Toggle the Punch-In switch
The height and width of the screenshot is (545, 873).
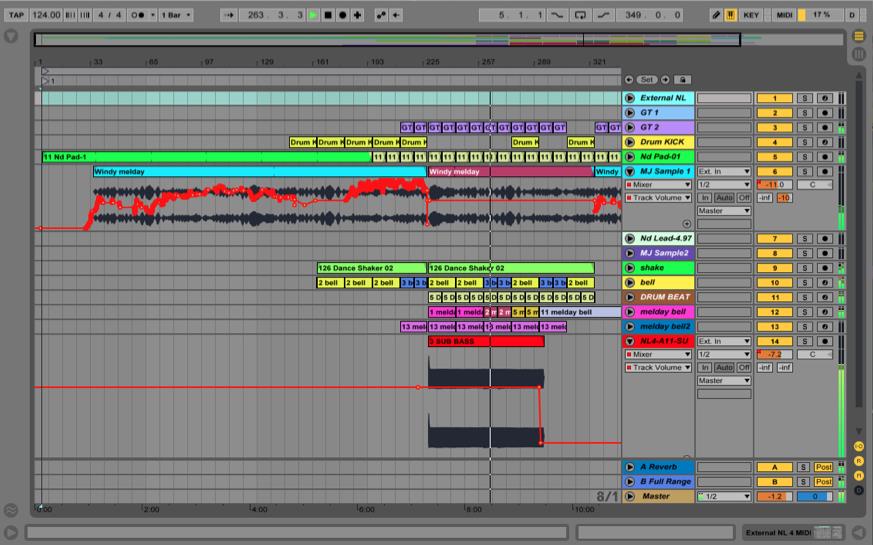click(557, 15)
